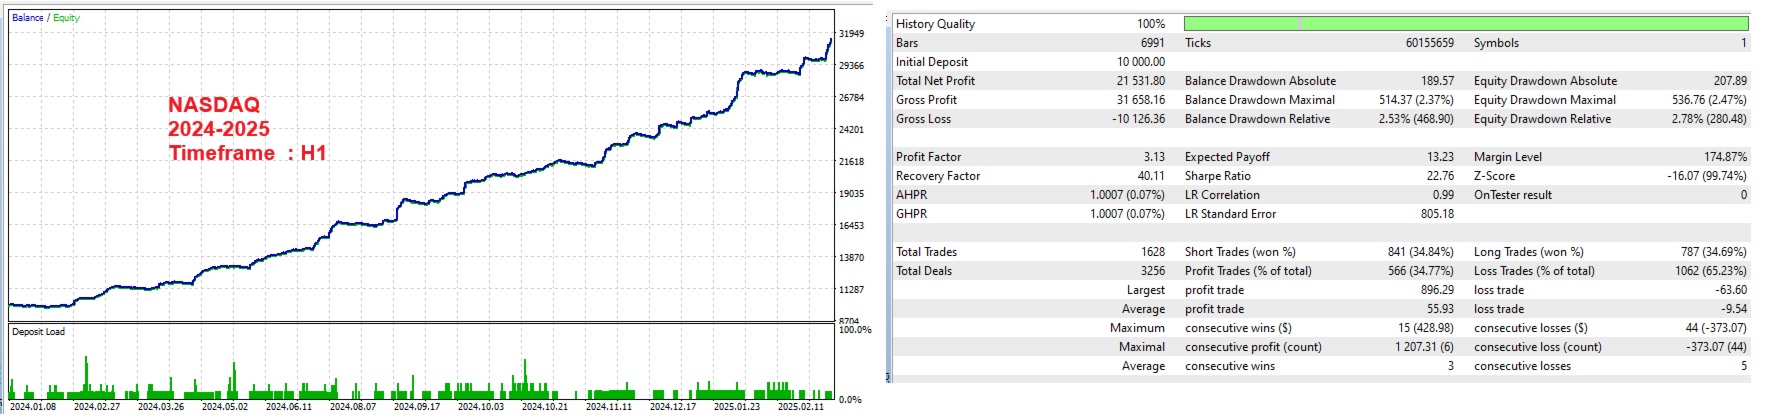Select maximal consecutive loss value -373.07 (44)

1716,347
